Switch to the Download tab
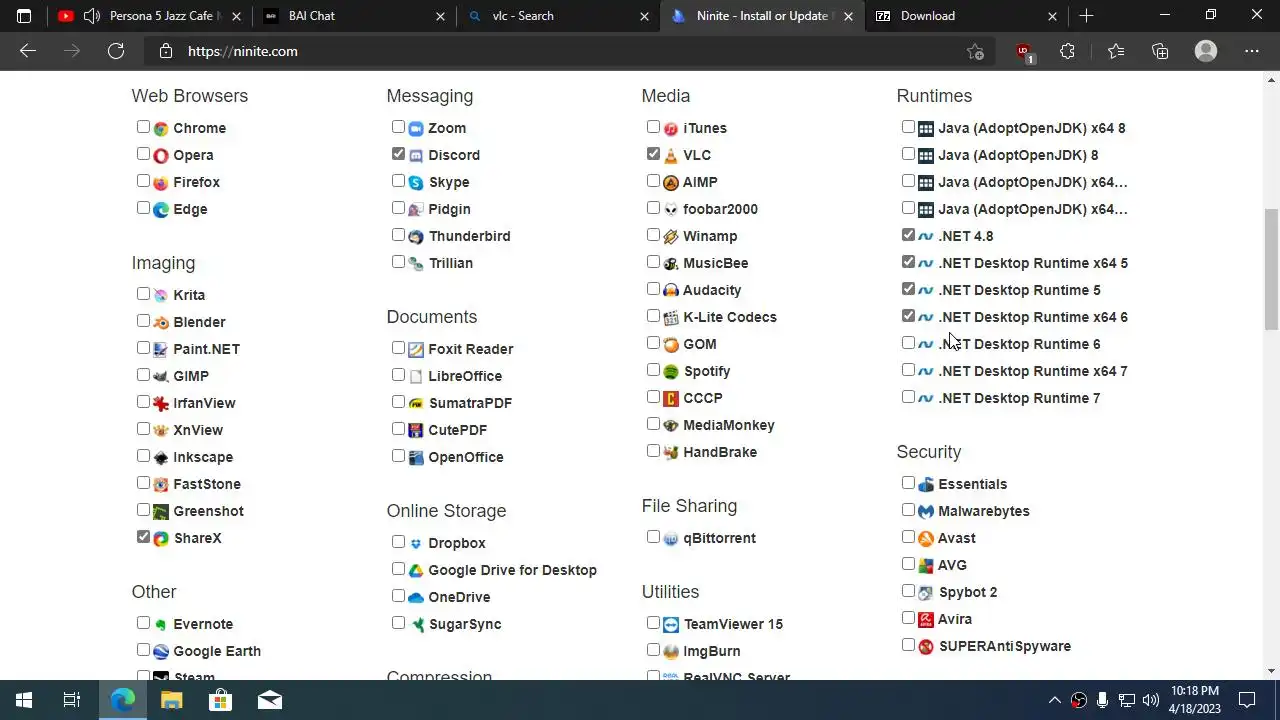 965,16
